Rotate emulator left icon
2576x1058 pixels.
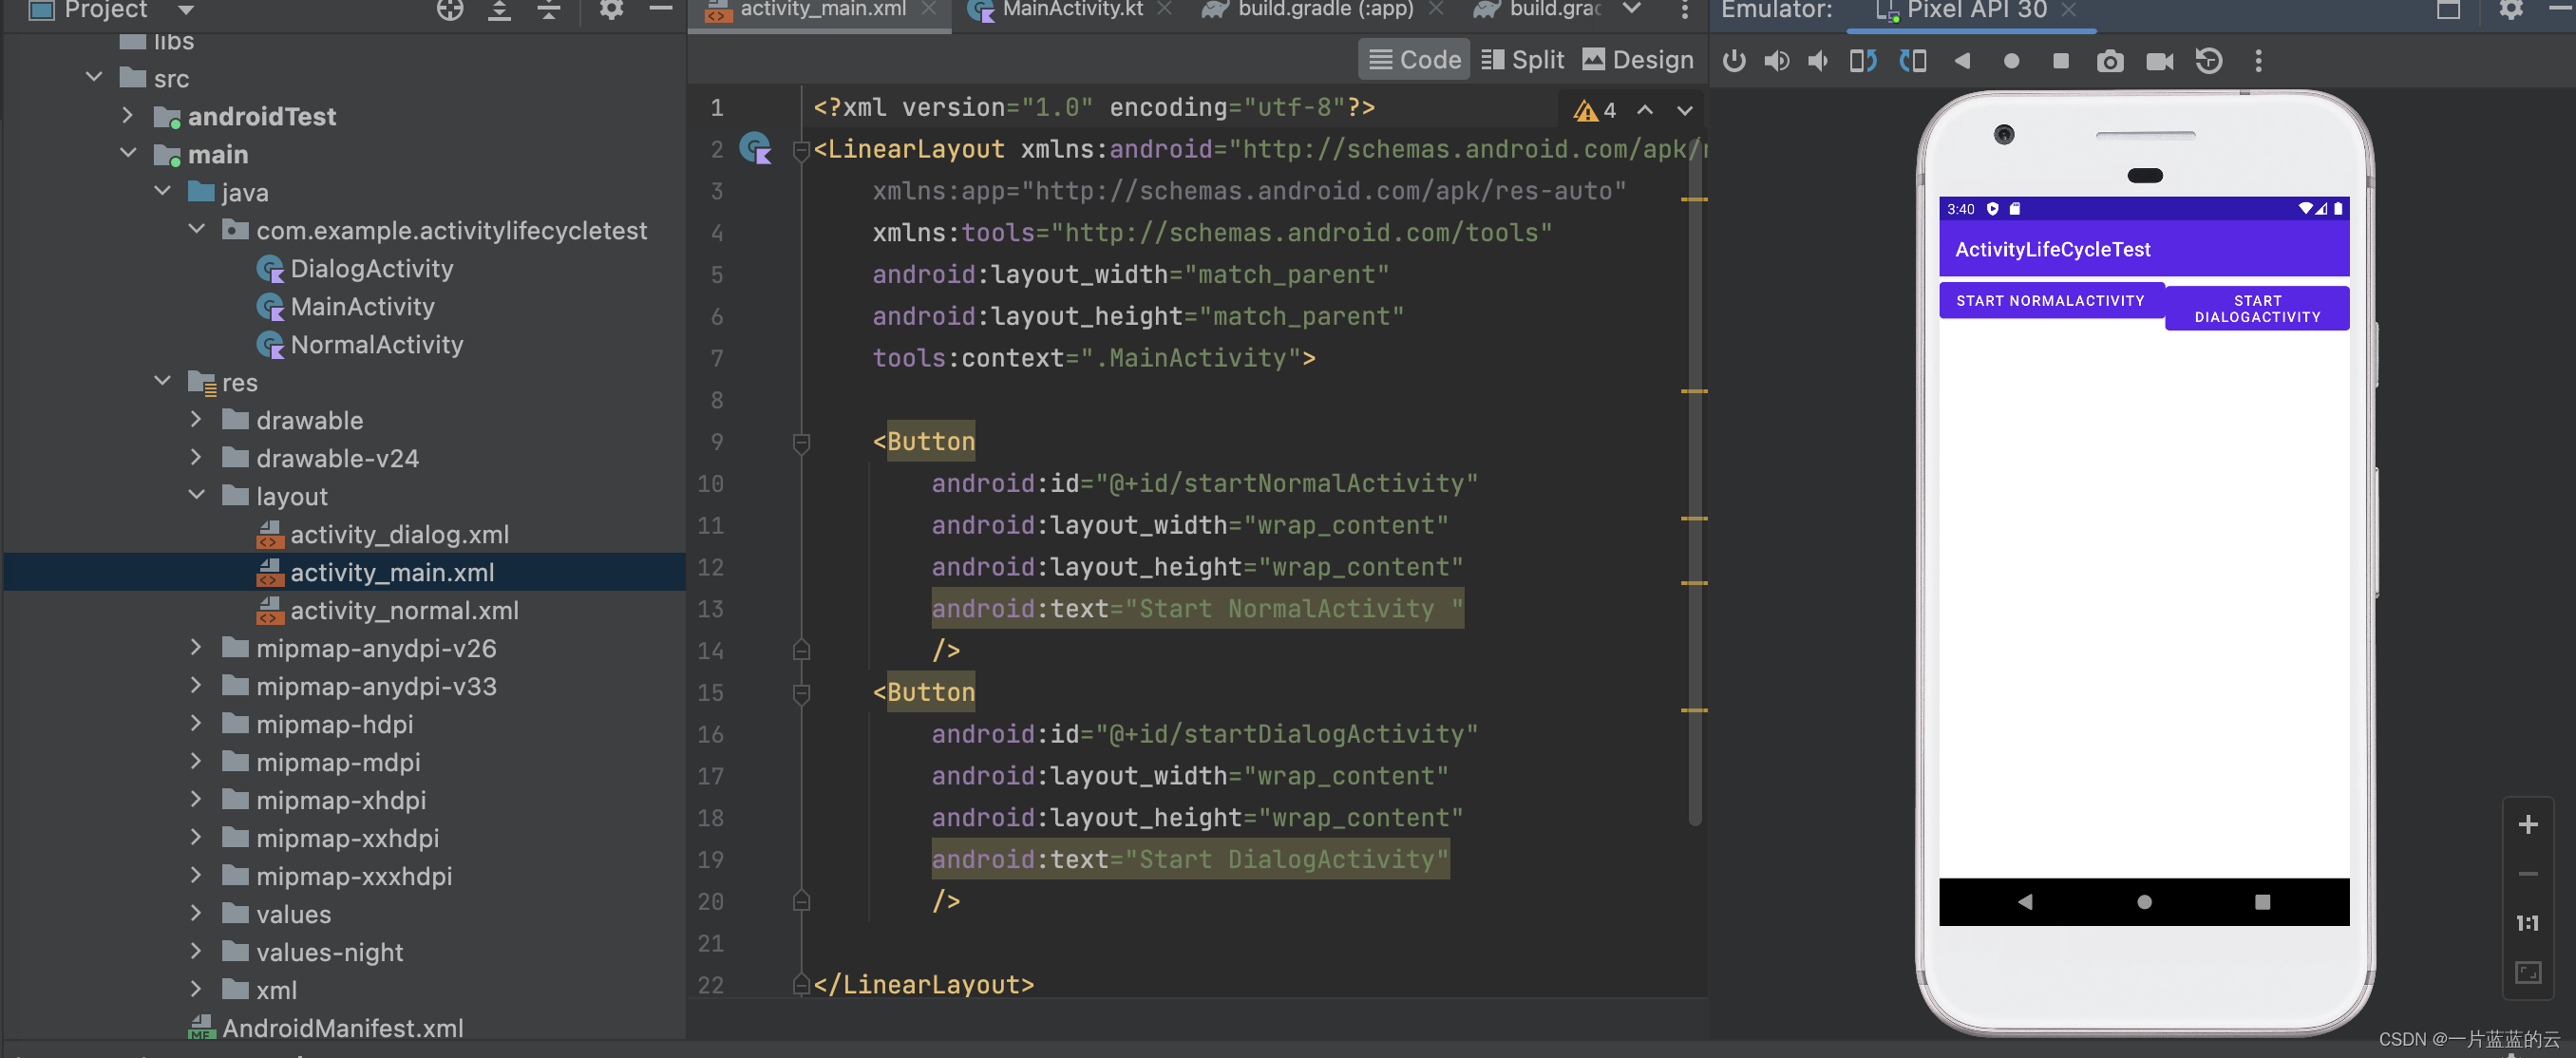pos(1862,61)
